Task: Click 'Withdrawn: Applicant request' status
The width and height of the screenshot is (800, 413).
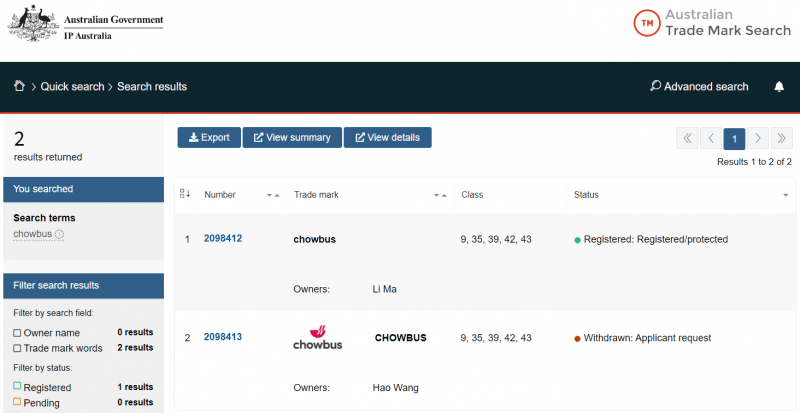Action: (x=647, y=338)
